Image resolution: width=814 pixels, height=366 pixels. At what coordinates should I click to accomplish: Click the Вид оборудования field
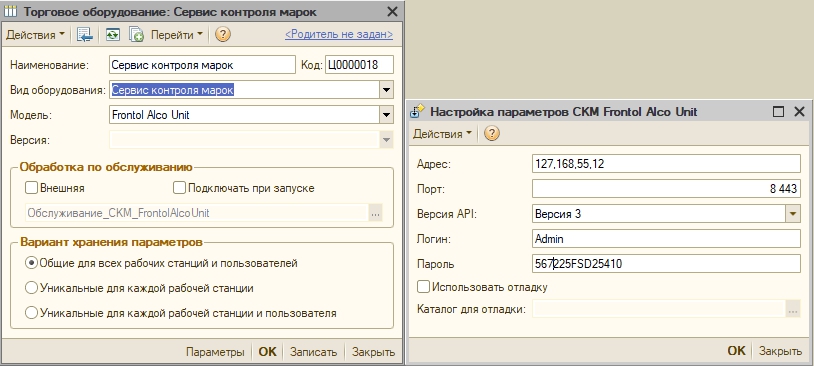245,90
